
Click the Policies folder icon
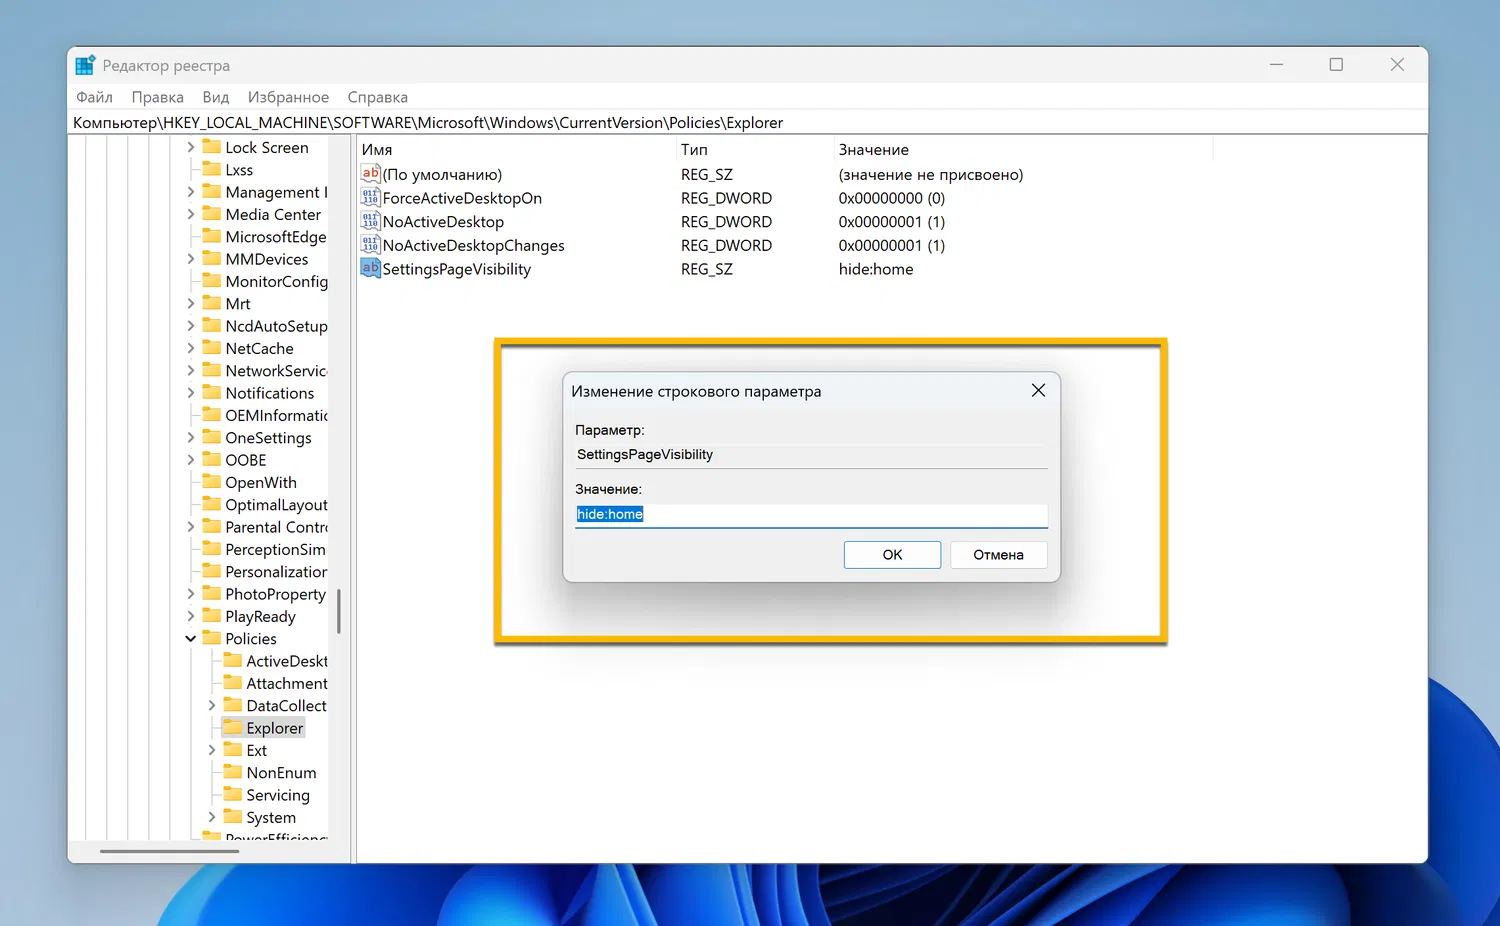coord(211,638)
